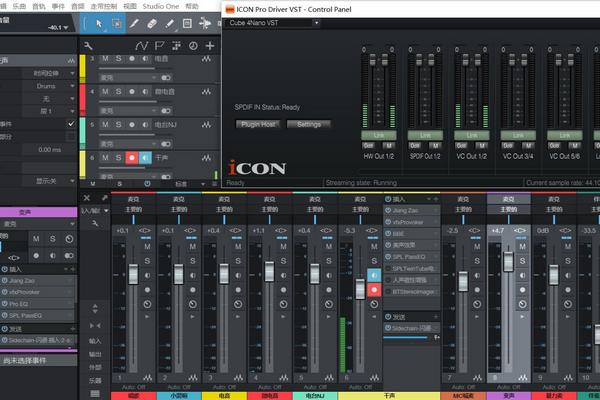Open the marker track flag icon
Image resolution: width=600 pixels, height=400 pixels.
[x=159, y=46]
